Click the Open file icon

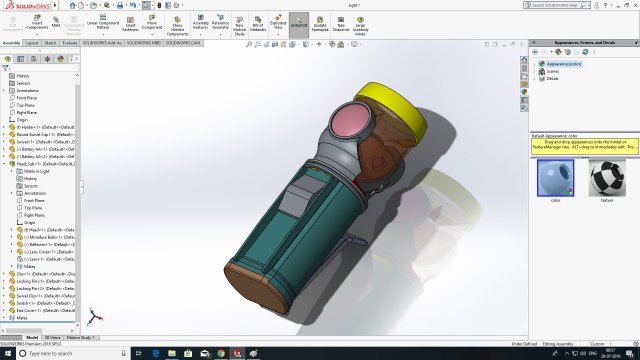point(93,5)
